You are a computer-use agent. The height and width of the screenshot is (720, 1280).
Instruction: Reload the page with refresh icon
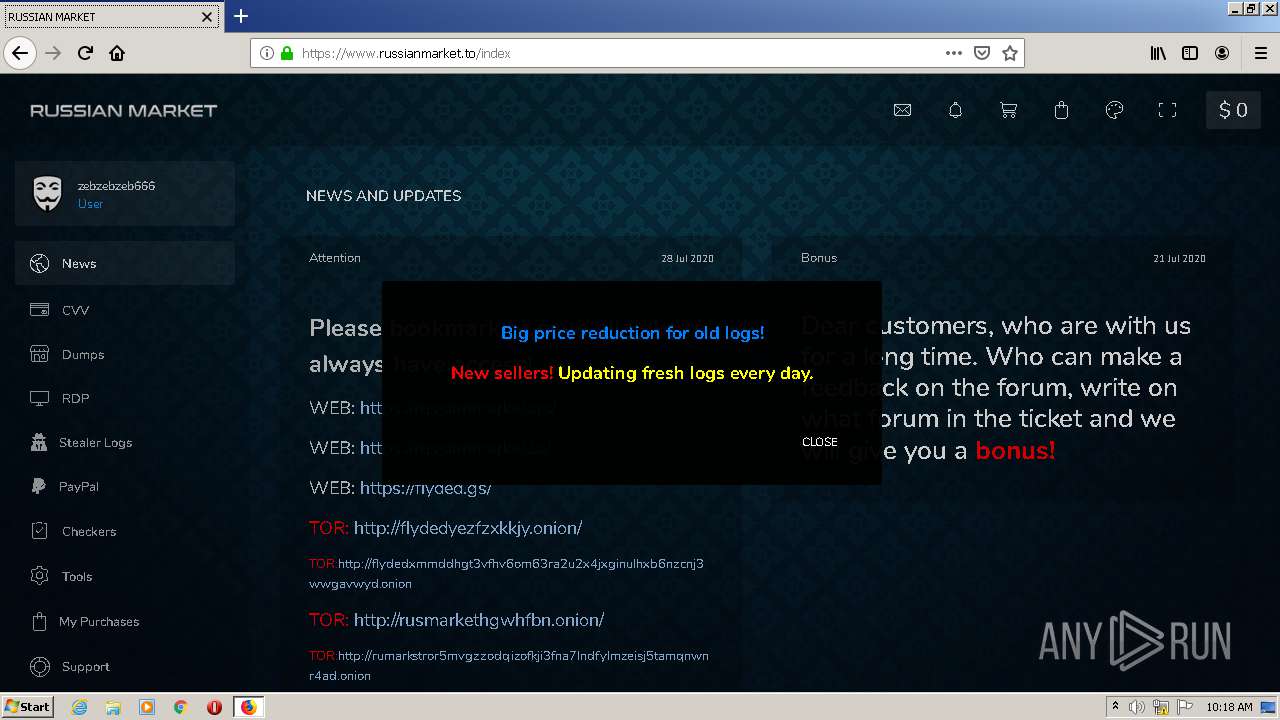[x=86, y=53]
